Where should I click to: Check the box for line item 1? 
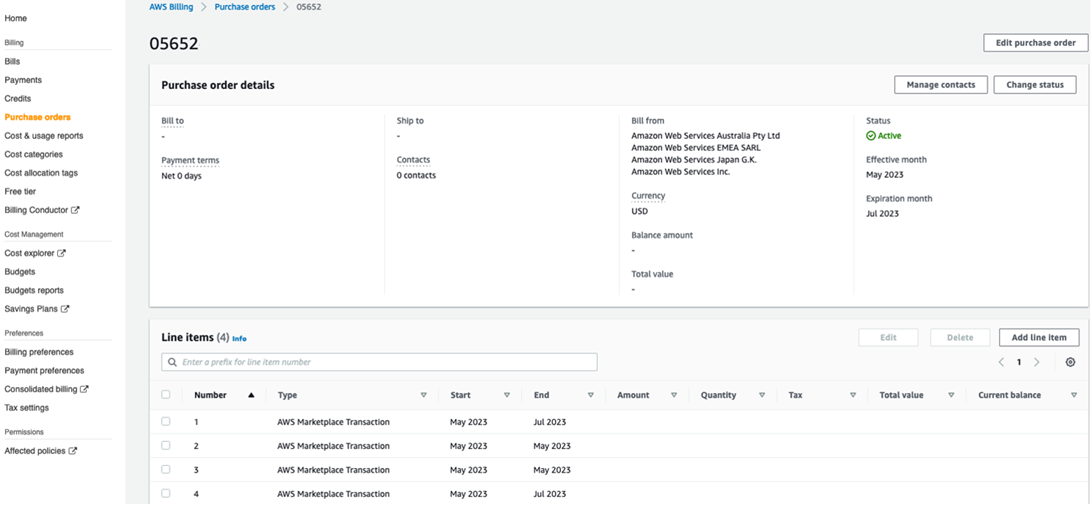pos(166,421)
